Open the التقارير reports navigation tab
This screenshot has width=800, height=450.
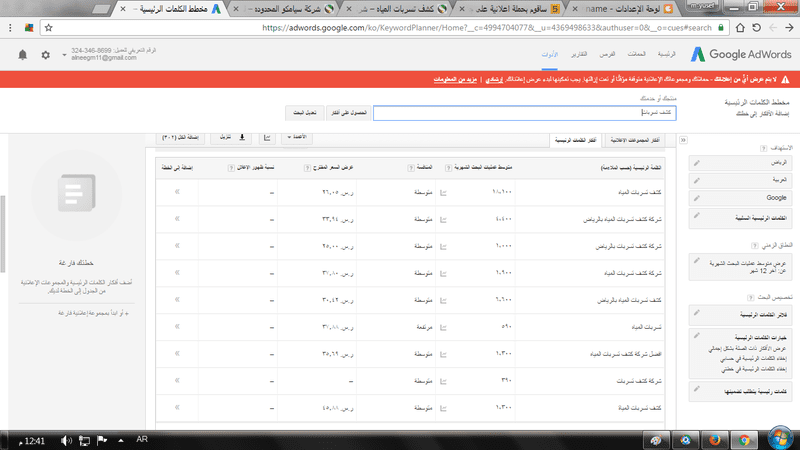click(579, 54)
